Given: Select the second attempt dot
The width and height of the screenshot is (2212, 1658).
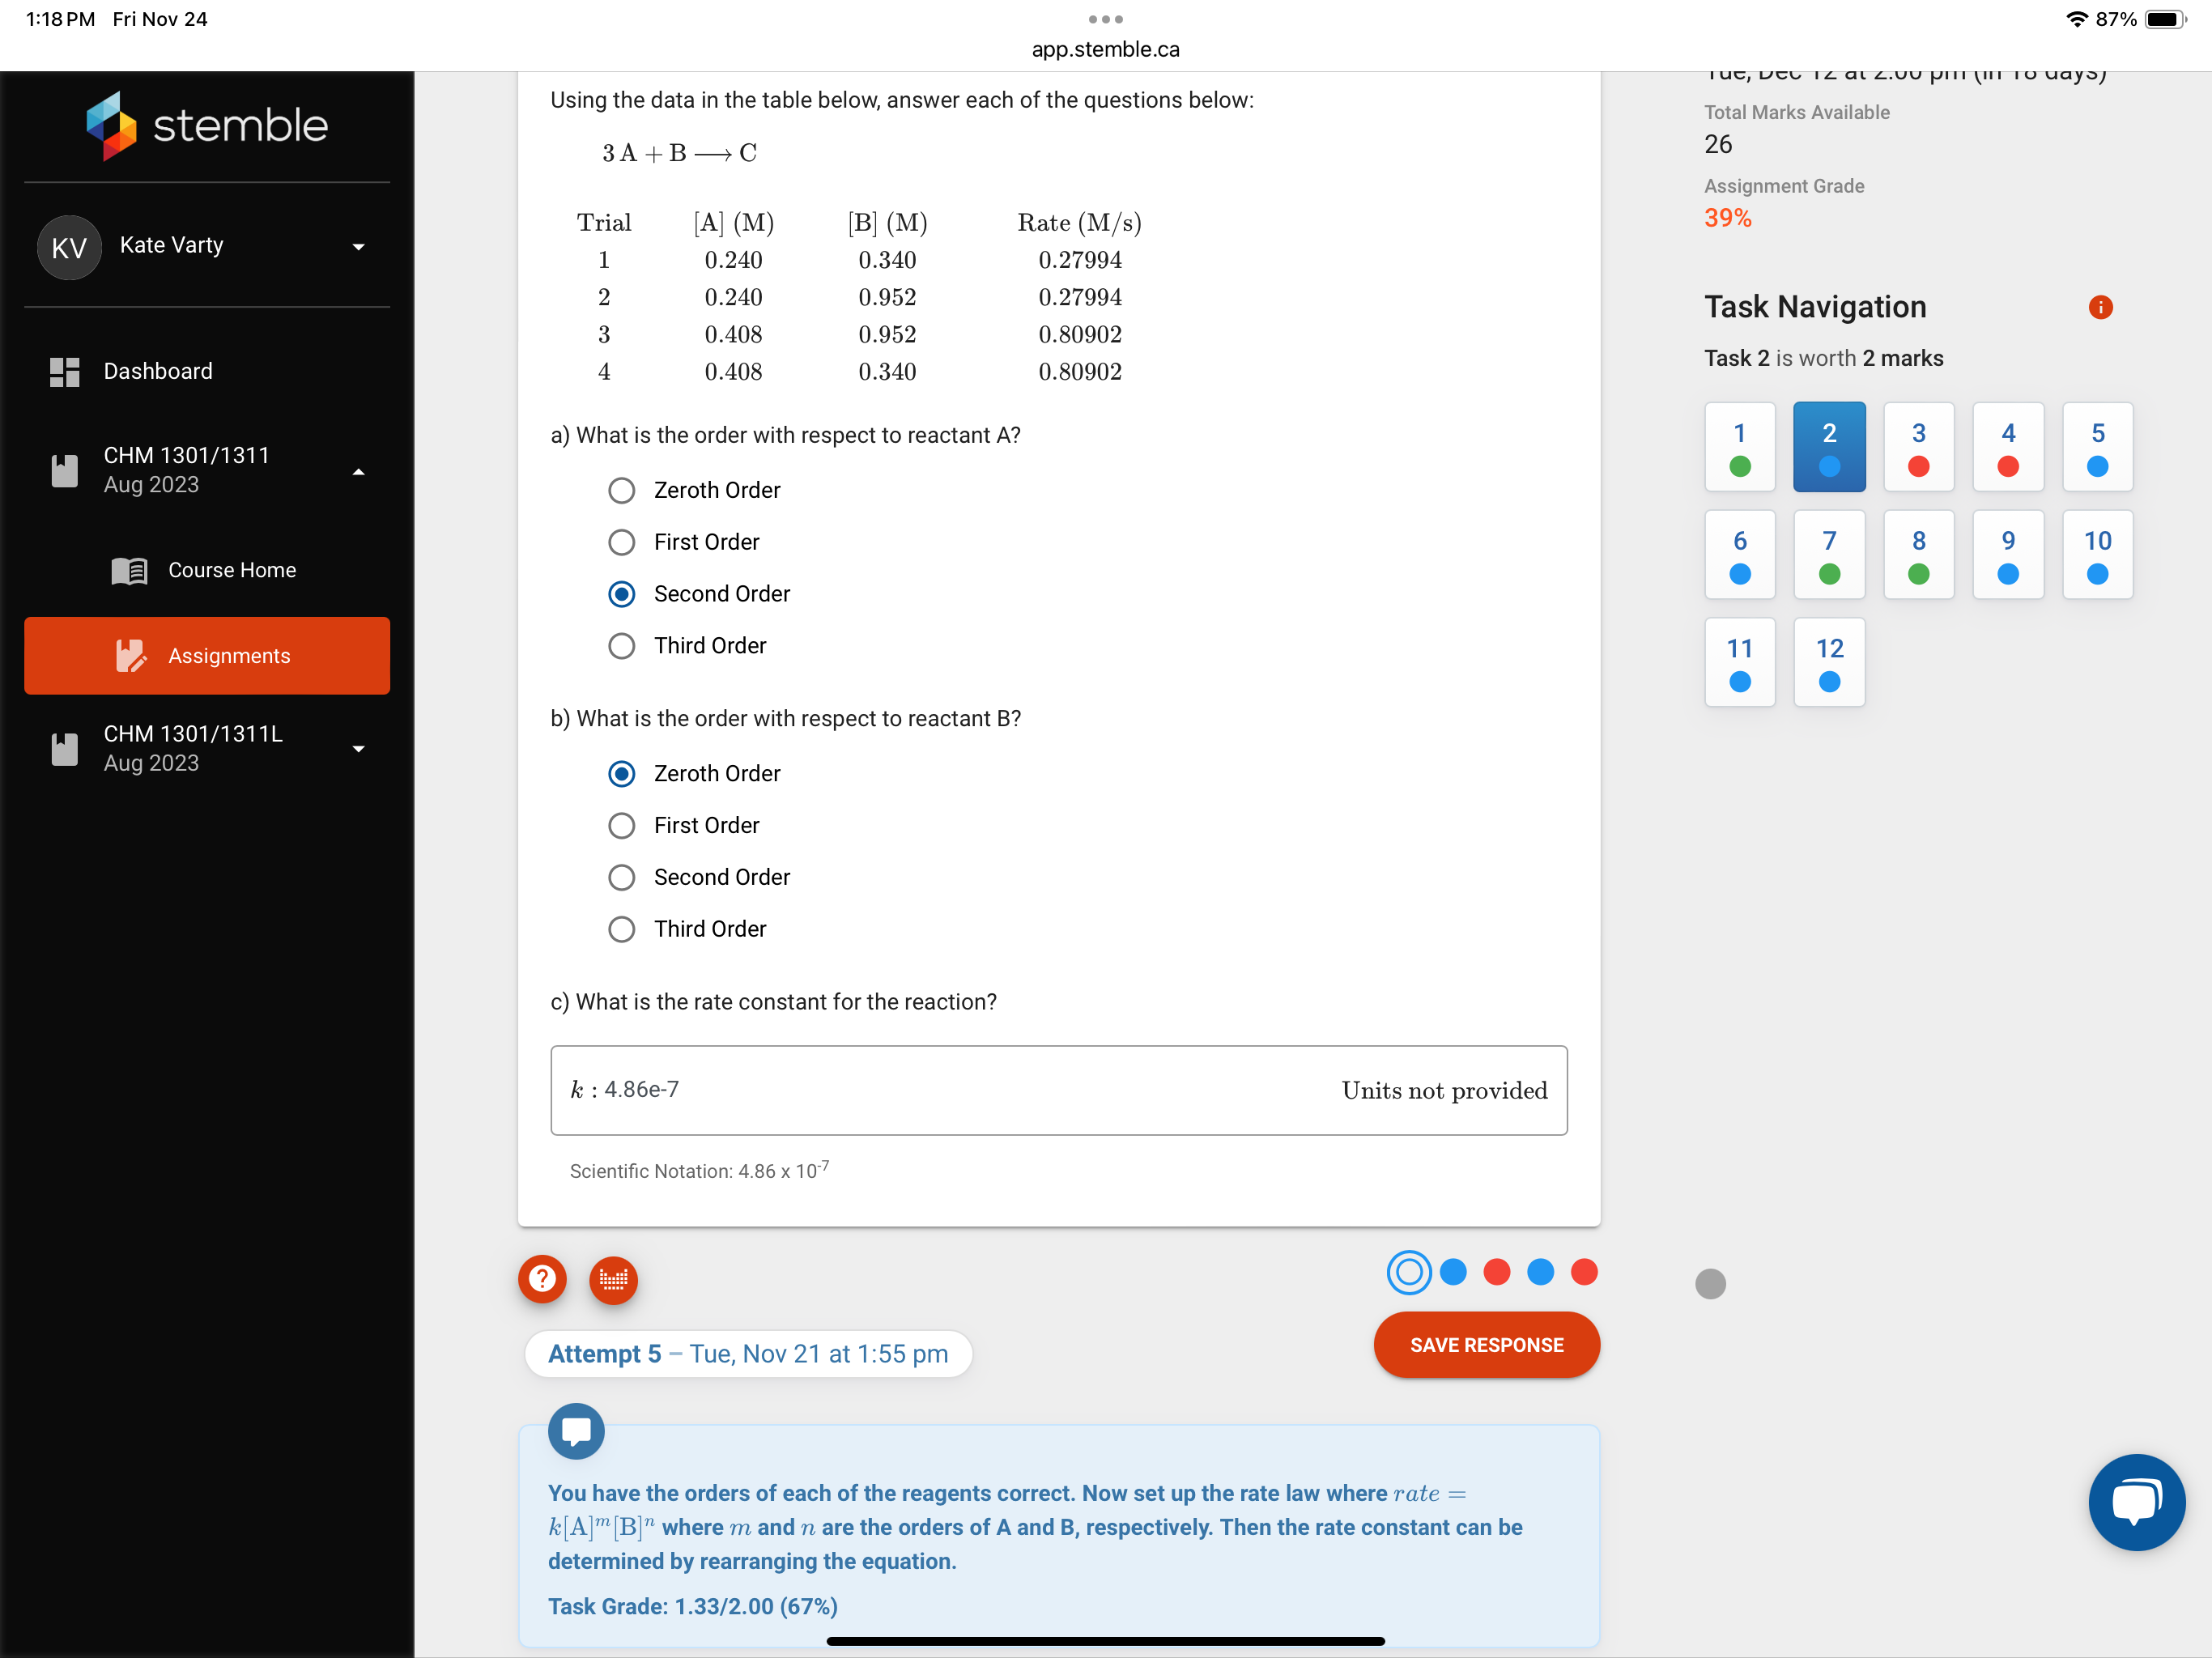Looking at the screenshot, I should point(1454,1272).
